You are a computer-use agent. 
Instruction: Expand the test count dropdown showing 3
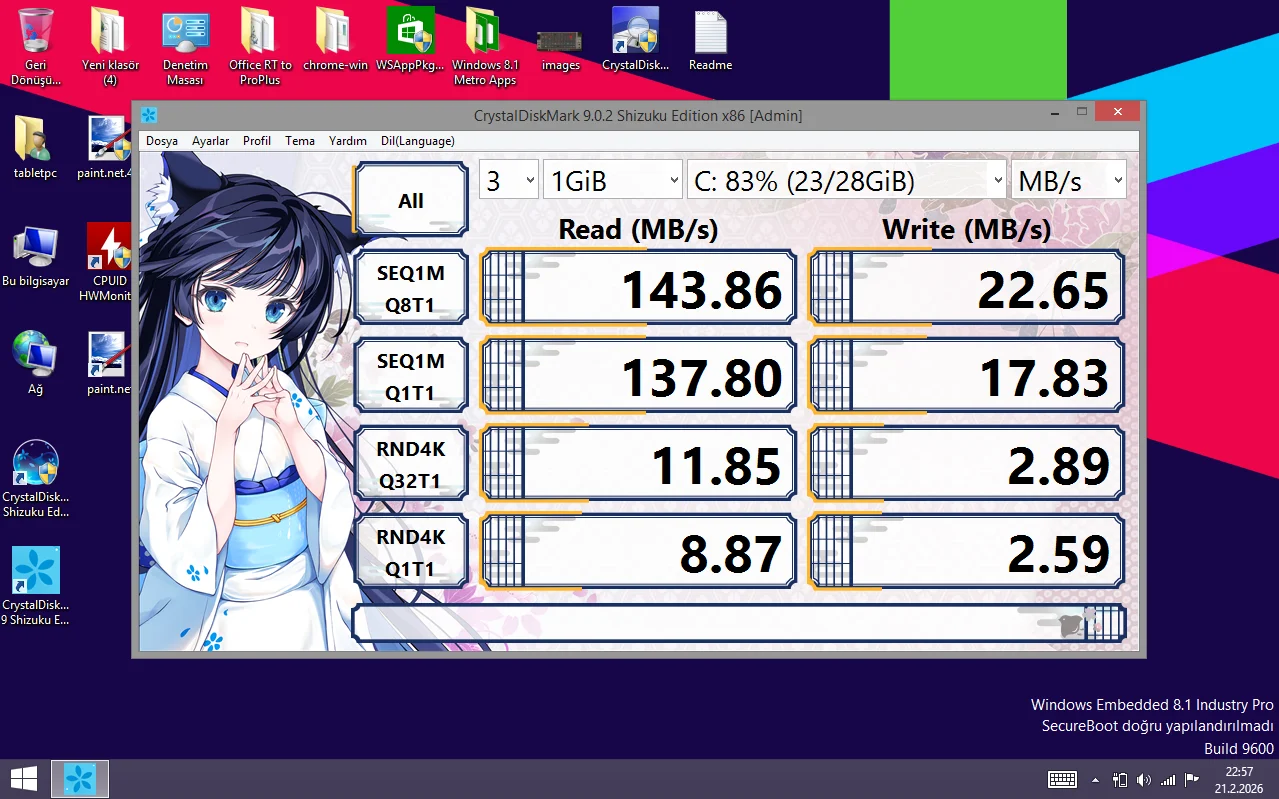pyautogui.click(x=509, y=181)
